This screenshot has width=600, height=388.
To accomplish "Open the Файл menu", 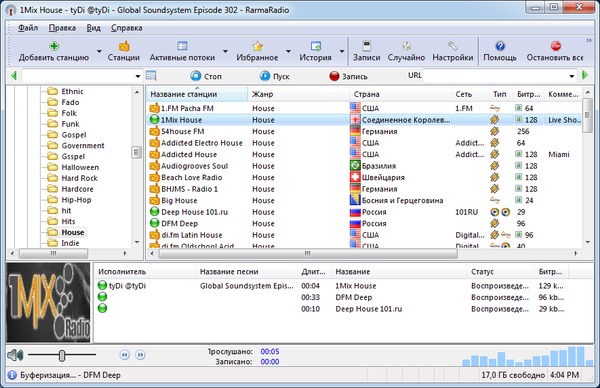I will pyautogui.click(x=28, y=28).
